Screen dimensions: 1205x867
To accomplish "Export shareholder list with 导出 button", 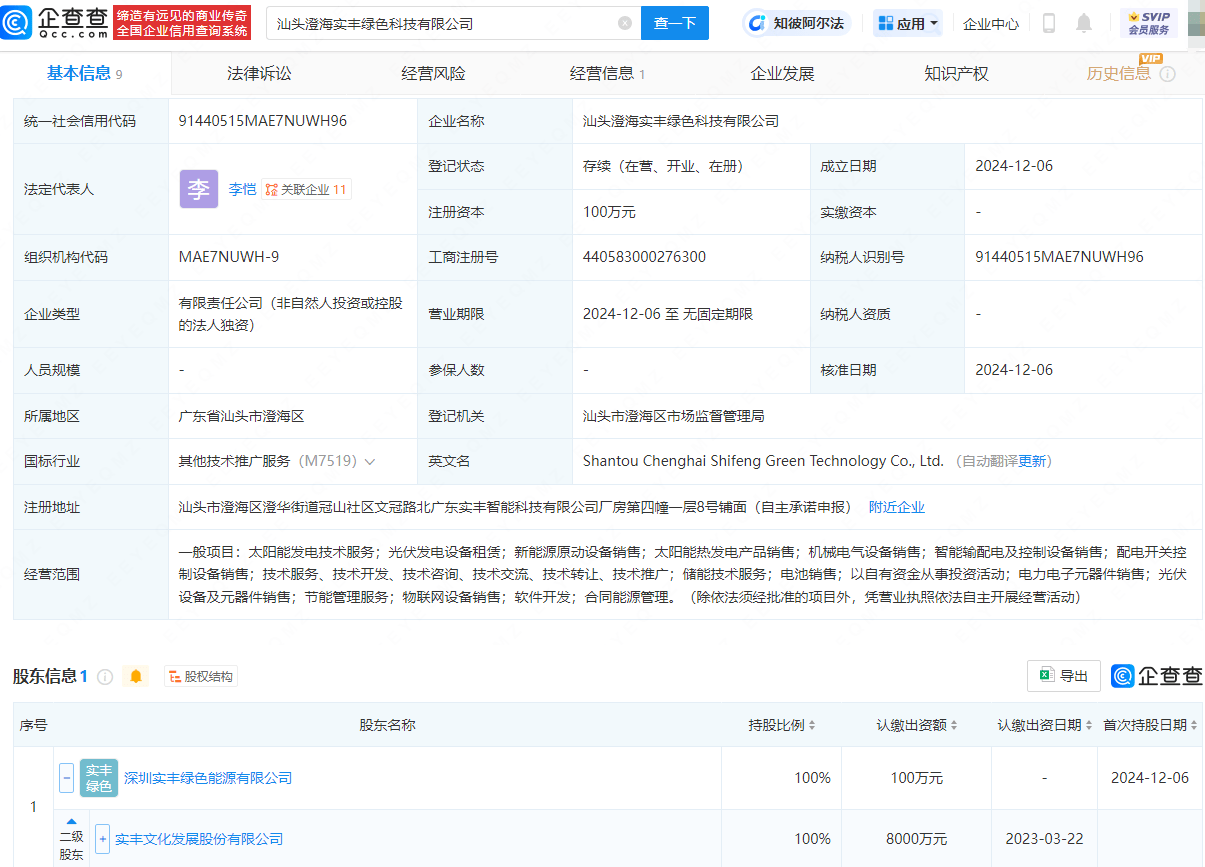I will tap(1064, 676).
